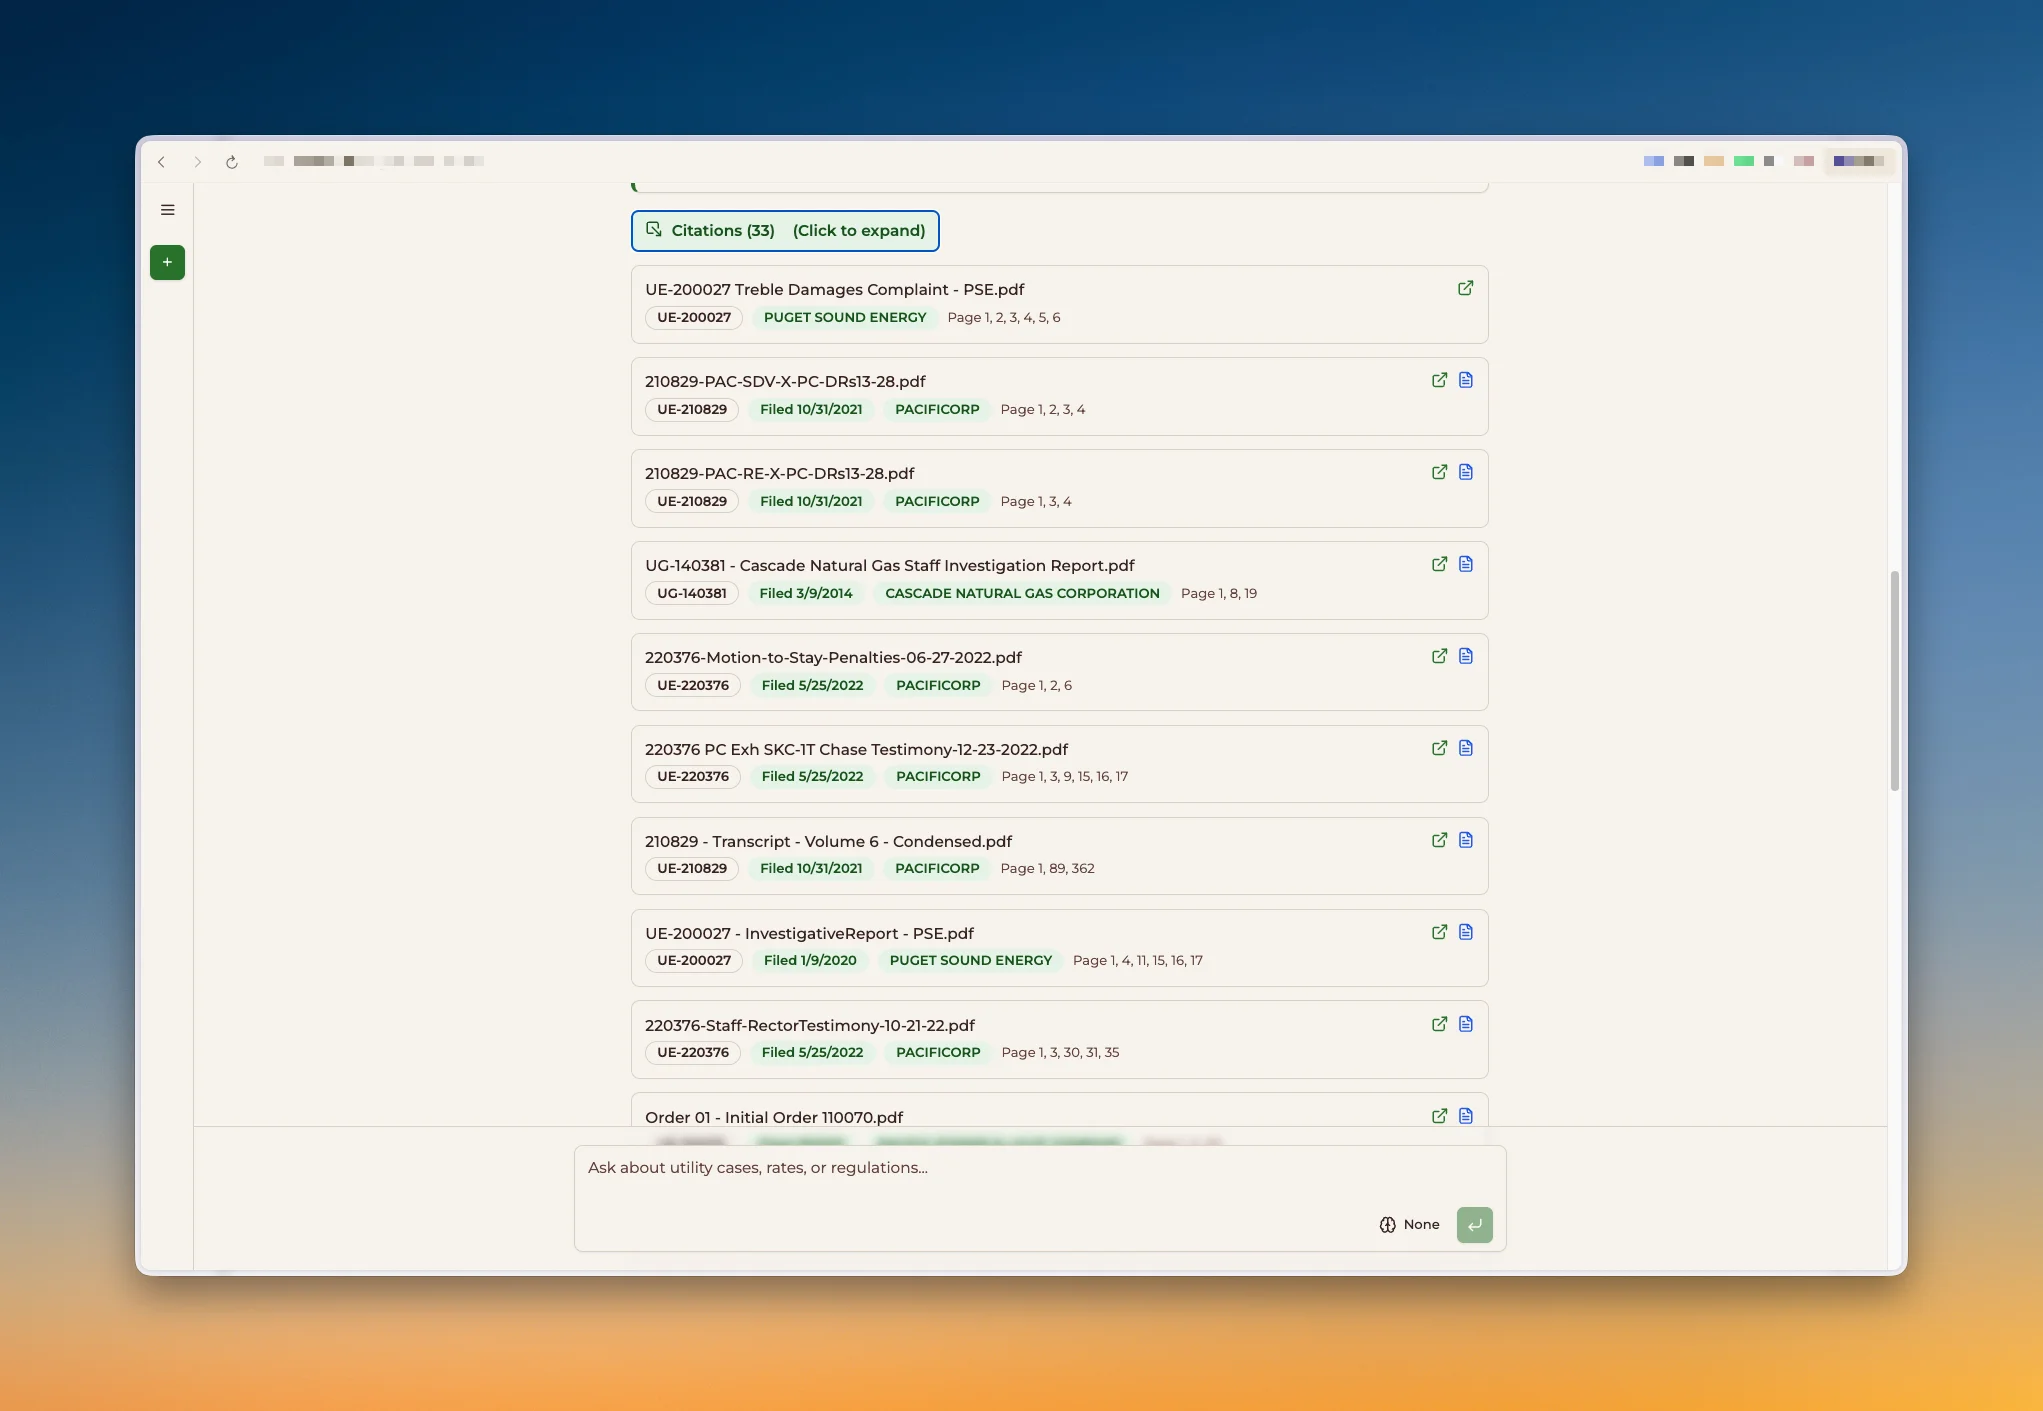The width and height of the screenshot is (2043, 1411).
Task: Click the browser back arrow
Action: click(161, 162)
